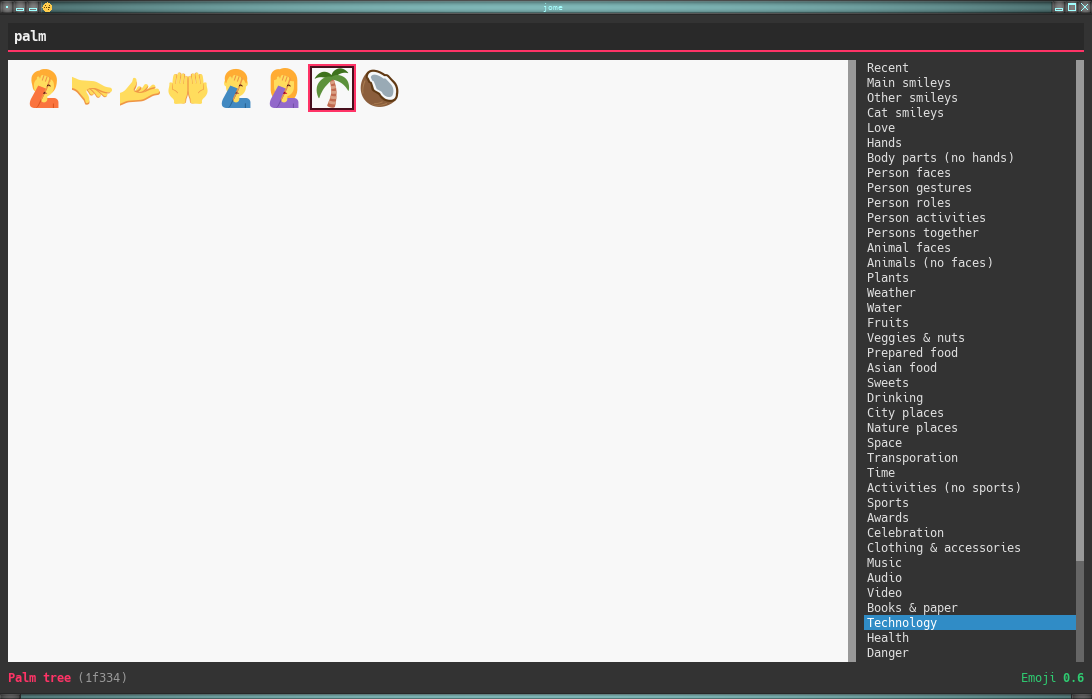Screen dimensions: 1092x699
Task: Open Asian food category
Action: click(x=969, y=368)
